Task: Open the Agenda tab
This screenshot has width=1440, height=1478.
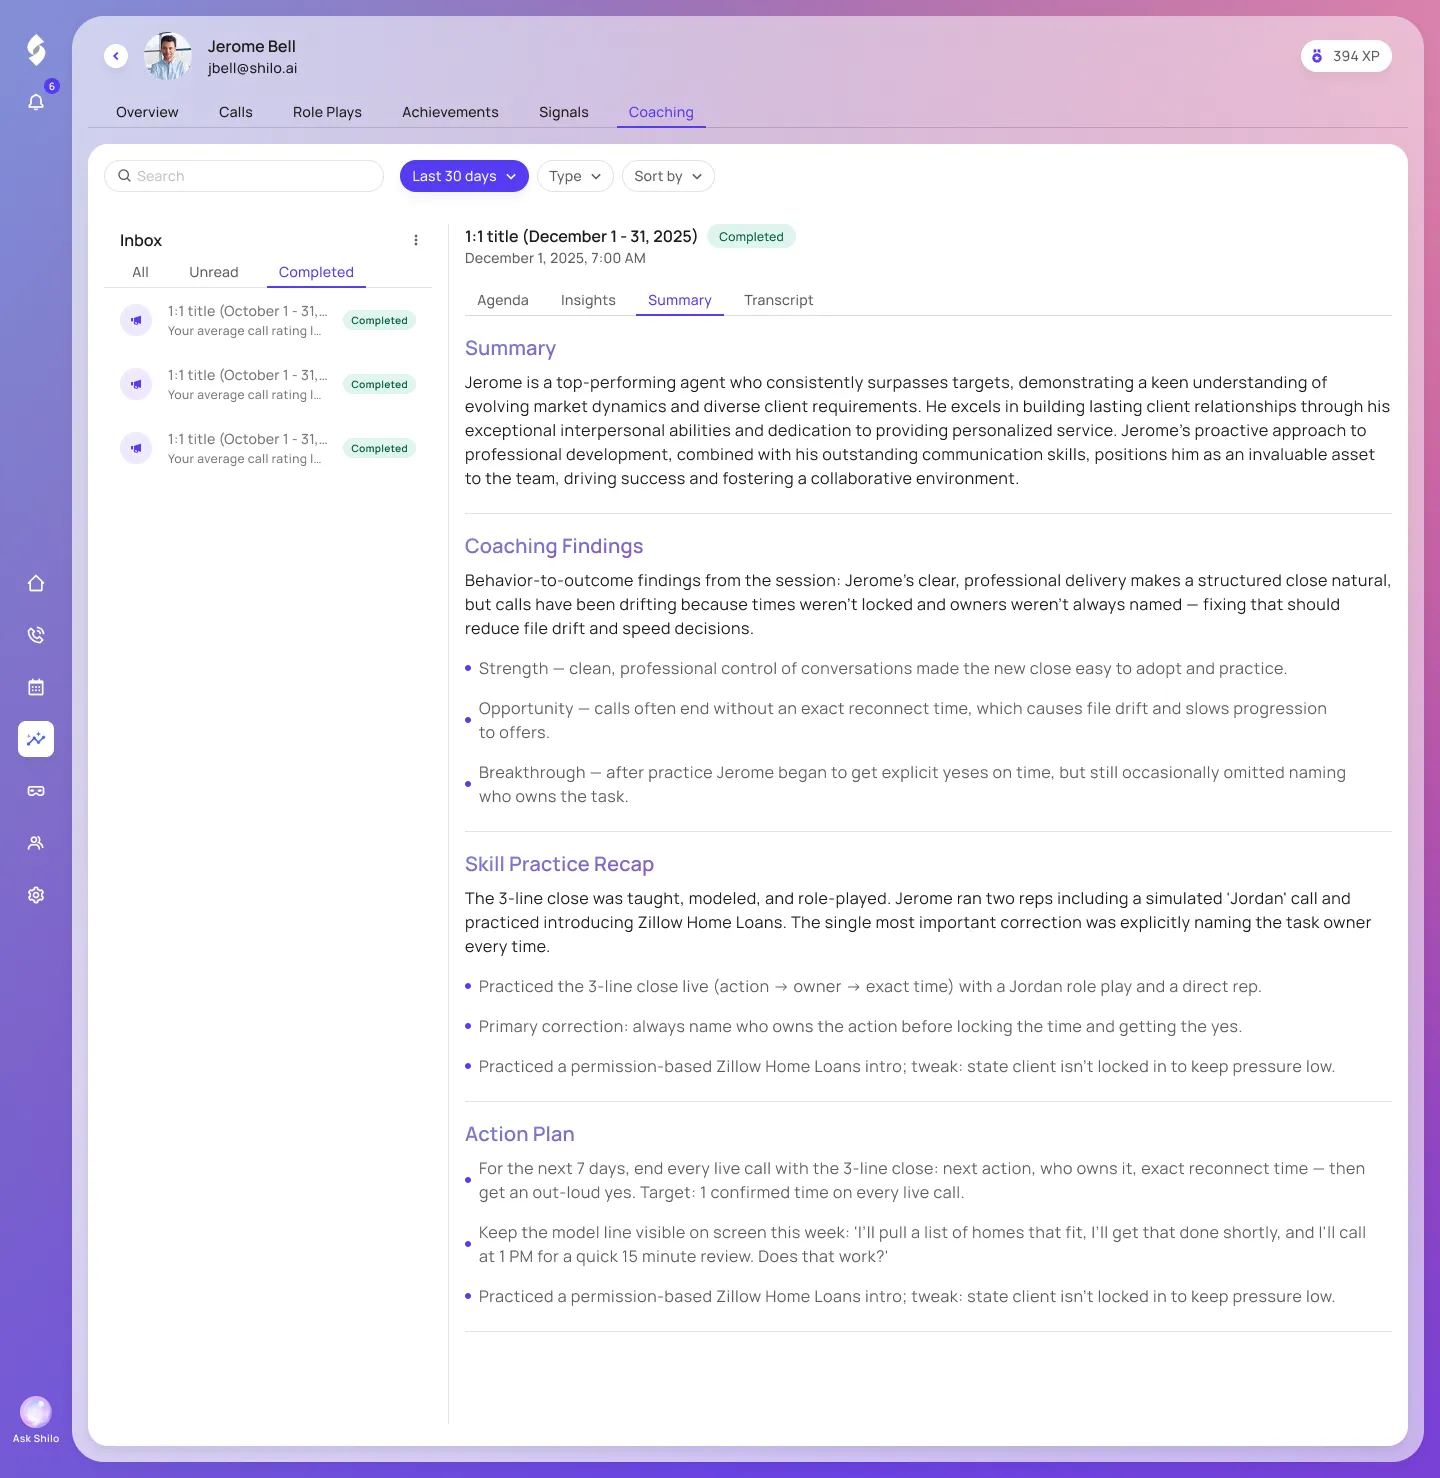Action: pos(503,300)
